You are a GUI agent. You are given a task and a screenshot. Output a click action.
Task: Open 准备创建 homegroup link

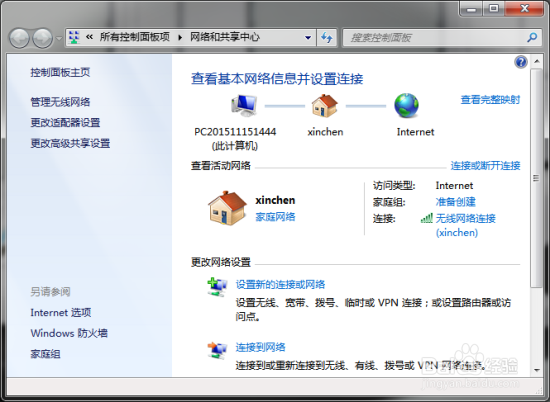click(455, 202)
